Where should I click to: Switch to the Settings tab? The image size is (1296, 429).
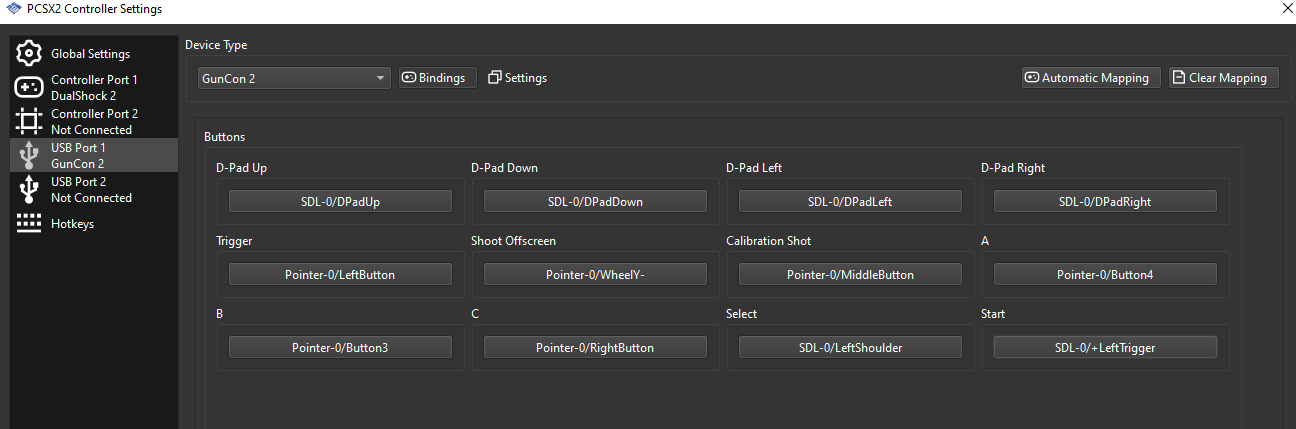click(517, 78)
